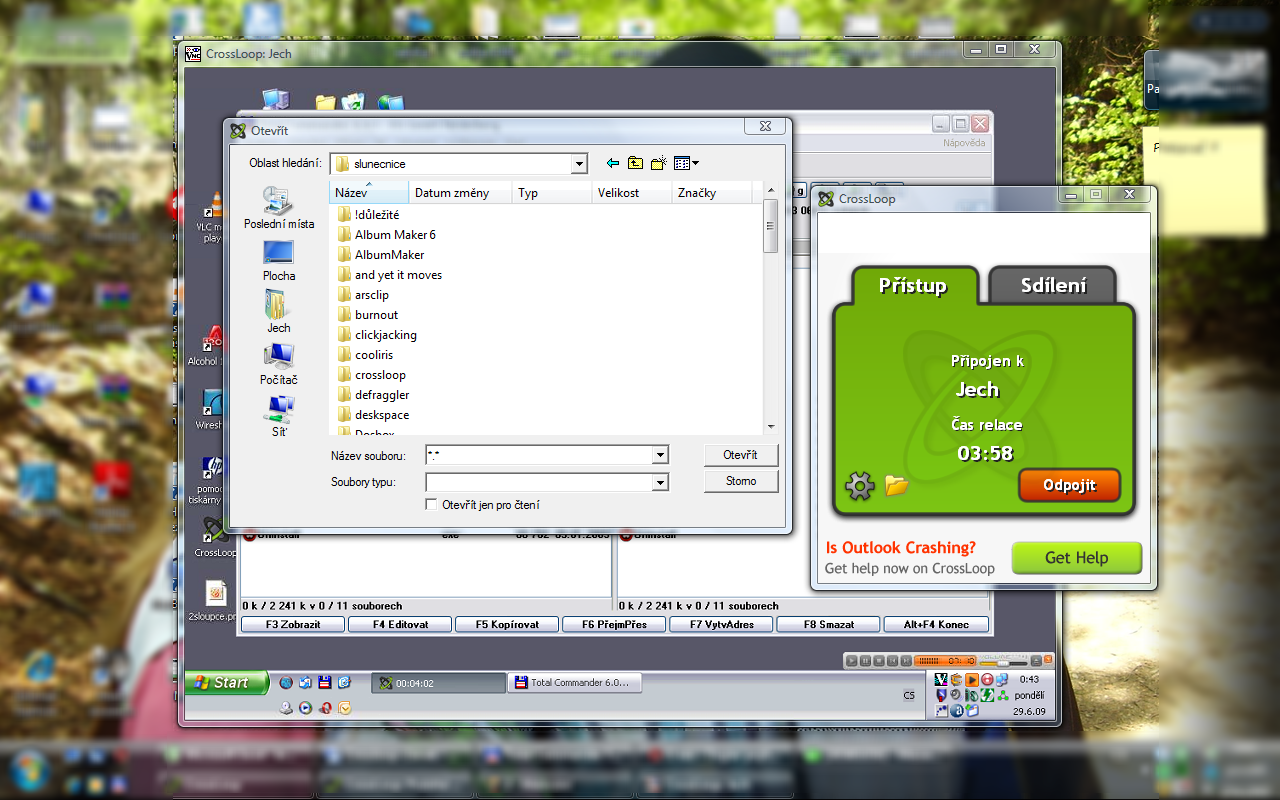
Task: Click F6 PřejmPřes in Total Commander
Action: (x=614, y=624)
